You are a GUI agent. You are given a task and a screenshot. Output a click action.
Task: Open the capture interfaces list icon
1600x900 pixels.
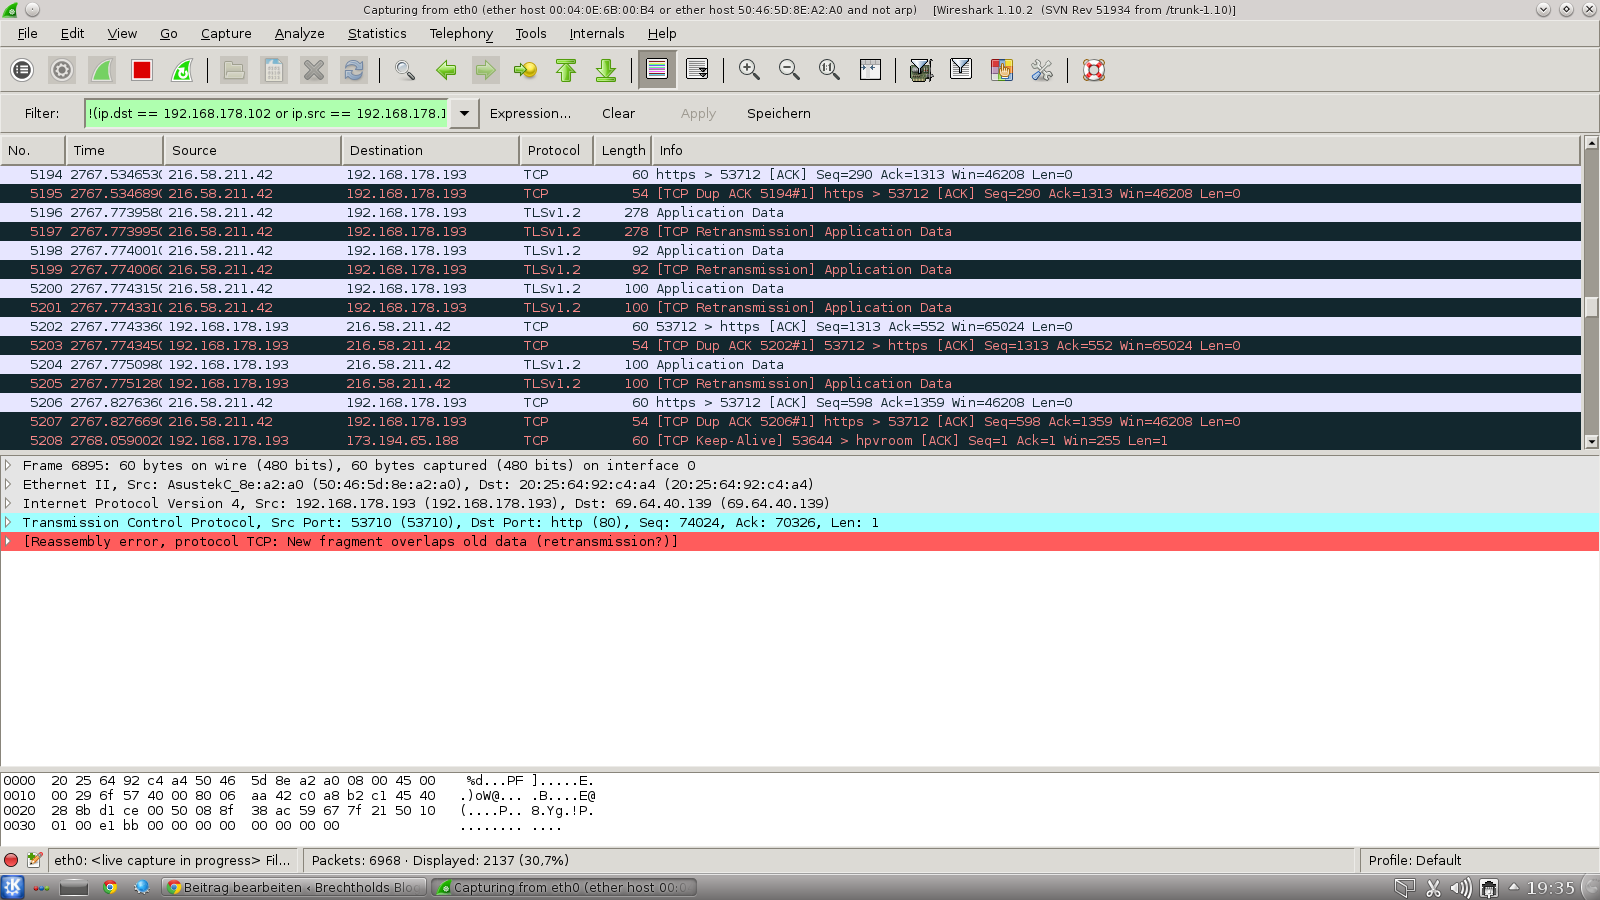(x=22, y=70)
